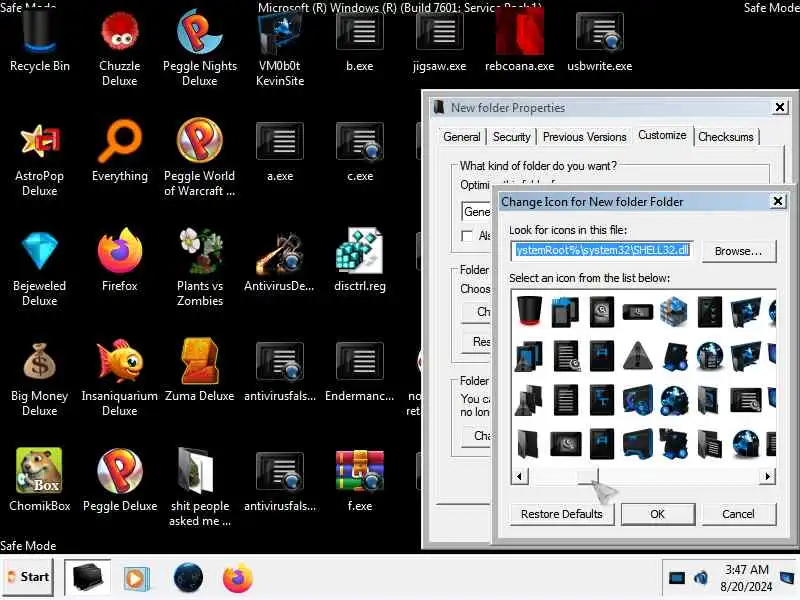Select the Insaniquarium Deluxe shortcut
Viewport: 800px width, 600px height.
click(x=119, y=379)
